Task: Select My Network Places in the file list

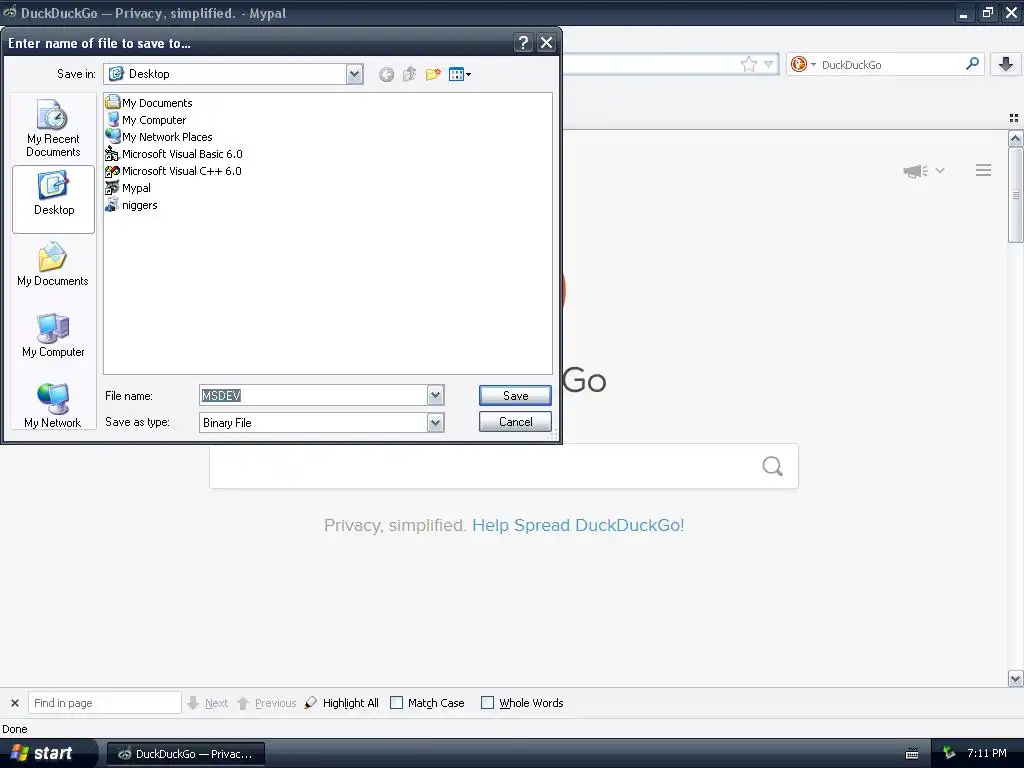Action: (x=159, y=136)
